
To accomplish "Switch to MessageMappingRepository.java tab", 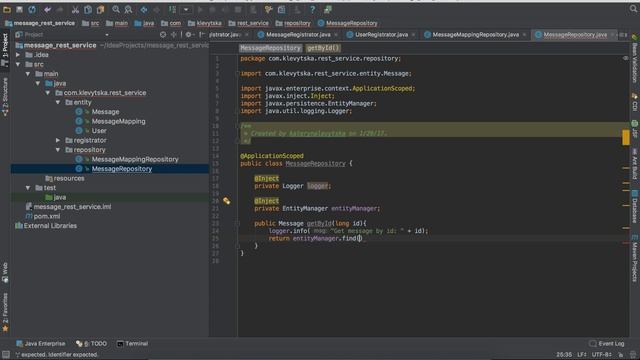I will point(475,35).
